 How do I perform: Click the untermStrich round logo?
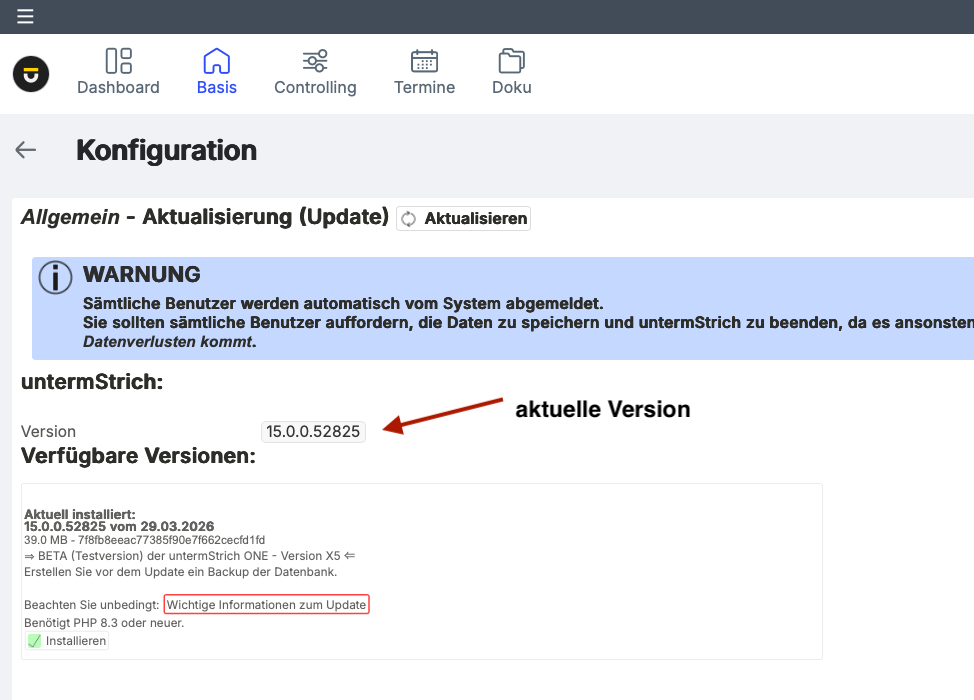point(31,74)
